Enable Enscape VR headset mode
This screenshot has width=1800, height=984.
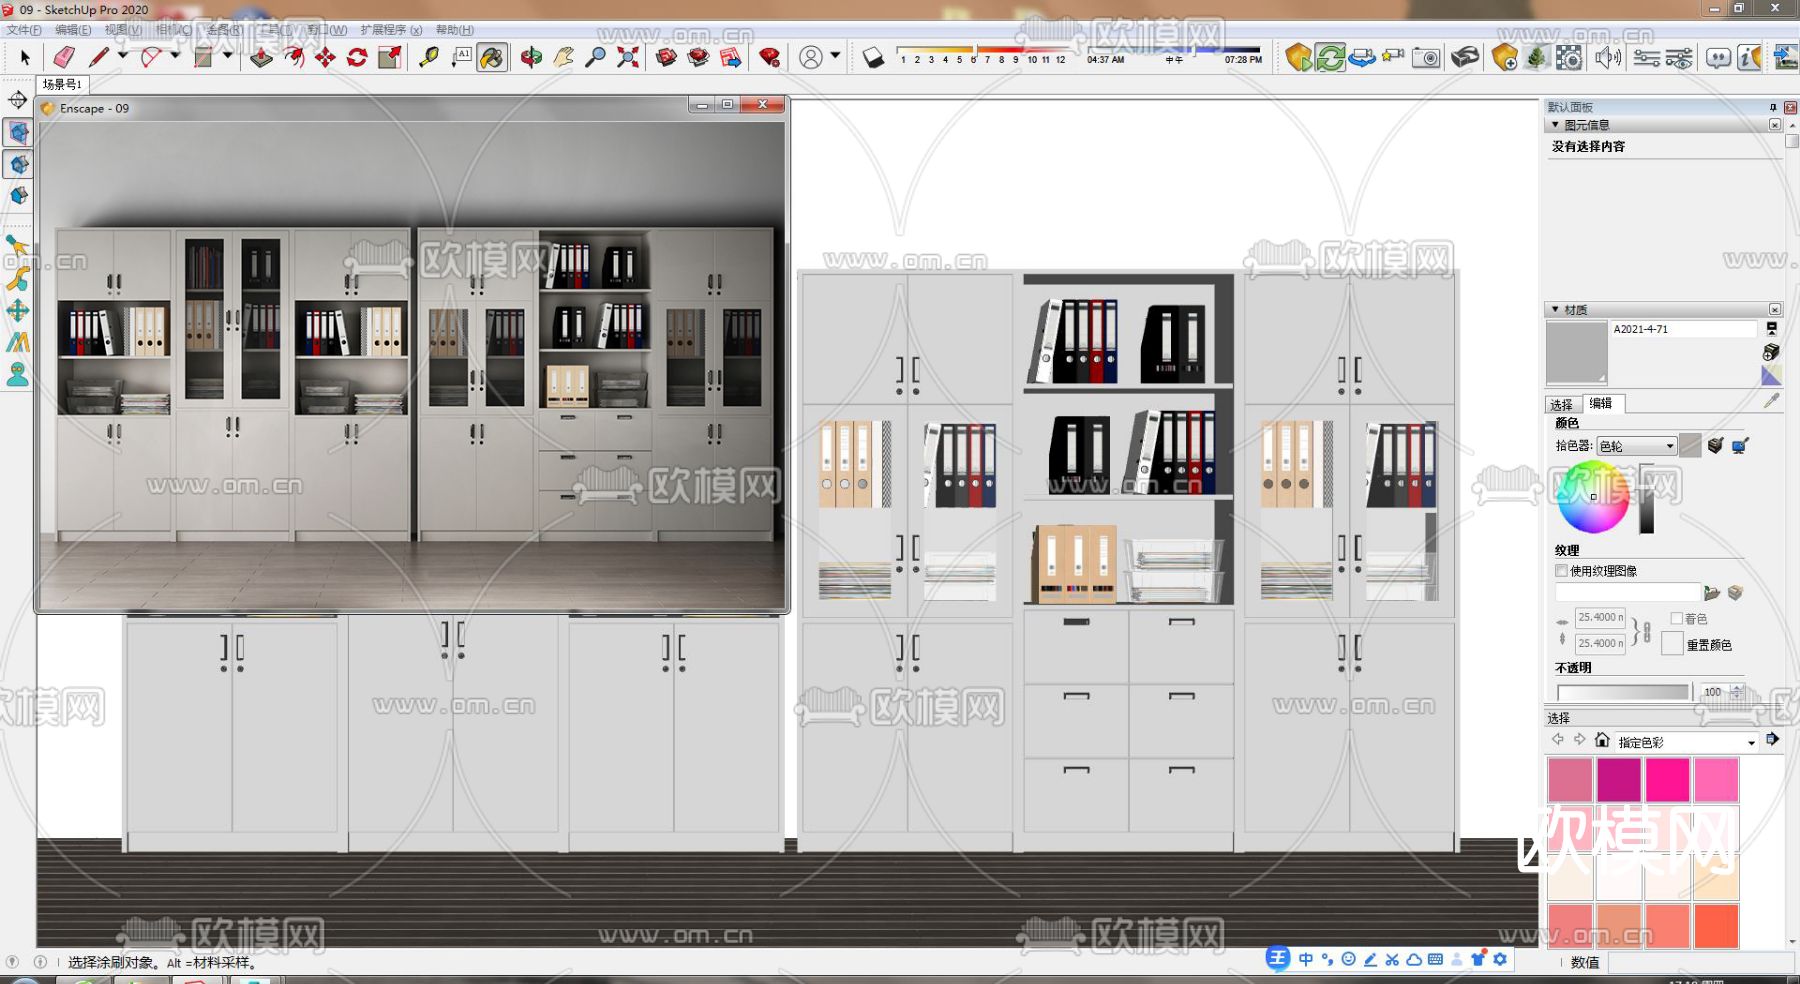[x=1465, y=57]
